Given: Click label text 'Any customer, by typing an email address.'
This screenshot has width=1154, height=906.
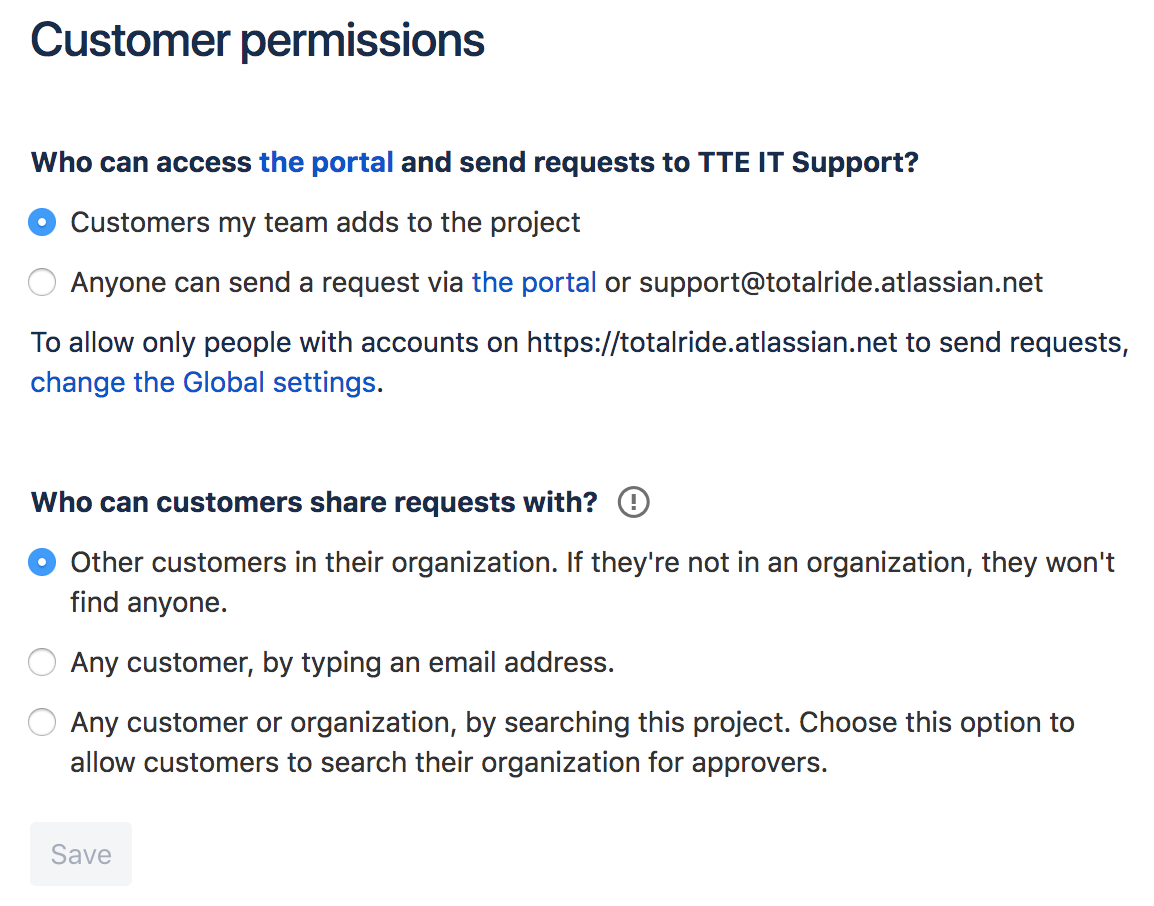Looking at the screenshot, I should (x=342, y=662).
